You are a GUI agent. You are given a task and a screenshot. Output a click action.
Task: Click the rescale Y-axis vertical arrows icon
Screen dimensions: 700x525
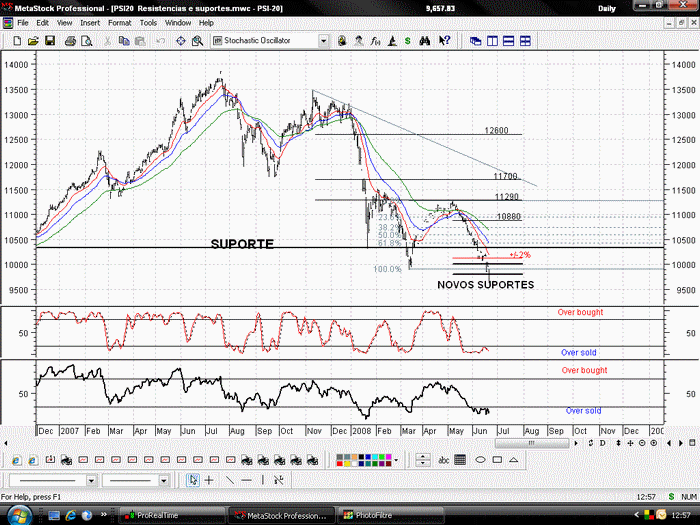(x=618, y=443)
